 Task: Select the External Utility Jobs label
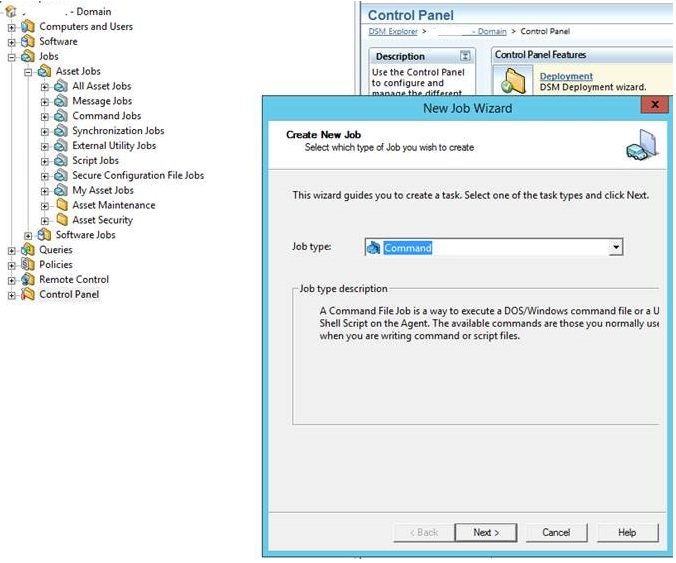[114, 146]
